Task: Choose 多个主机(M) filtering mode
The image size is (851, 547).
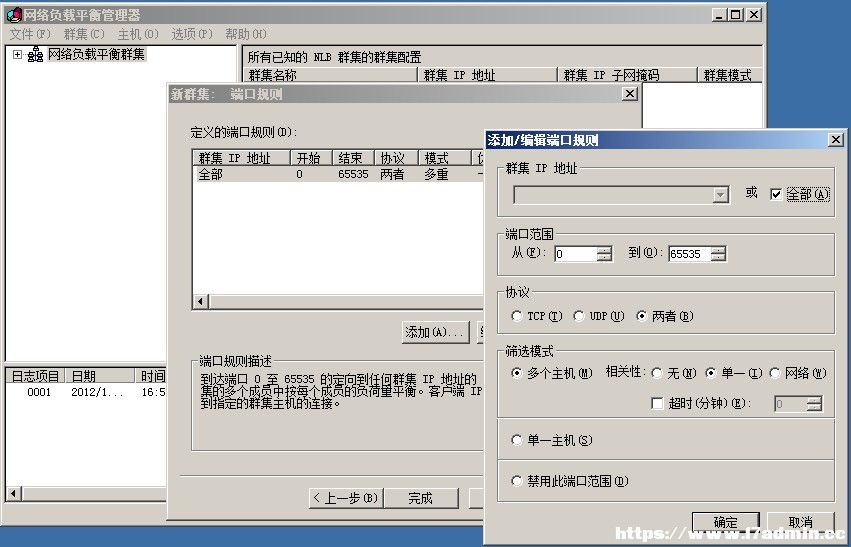Action: pyautogui.click(x=517, y=373)
